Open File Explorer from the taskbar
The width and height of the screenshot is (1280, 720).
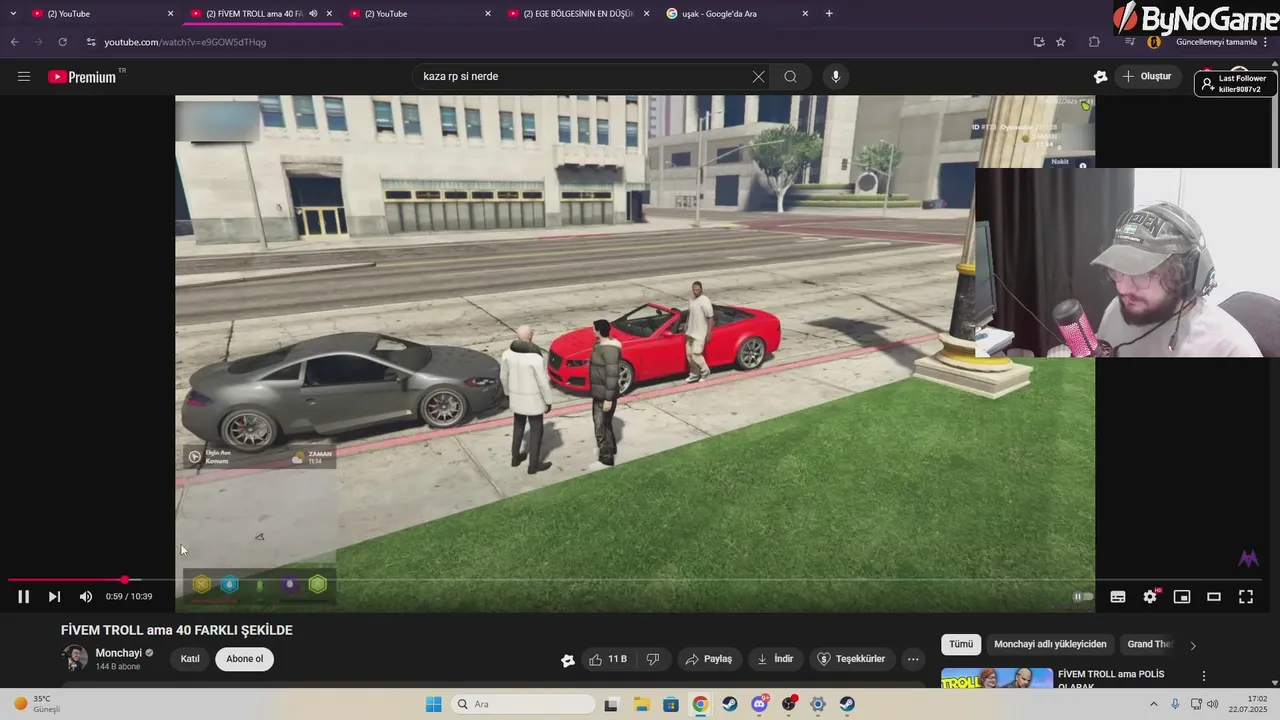641,704
